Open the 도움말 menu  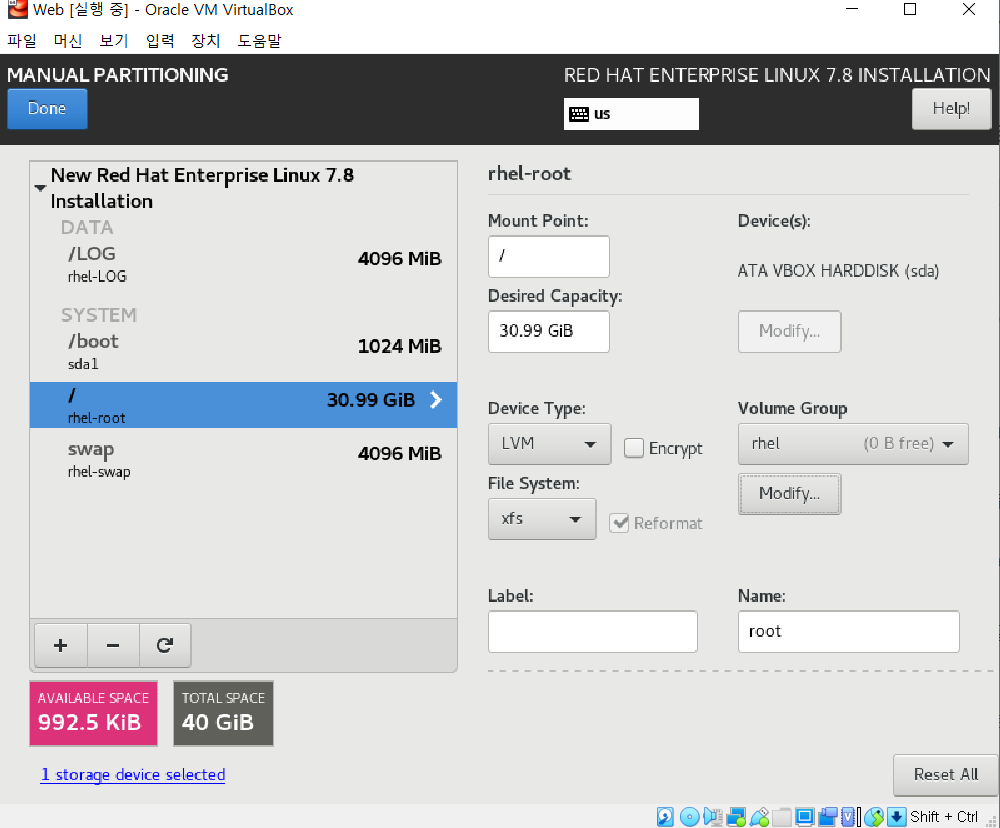259,41
